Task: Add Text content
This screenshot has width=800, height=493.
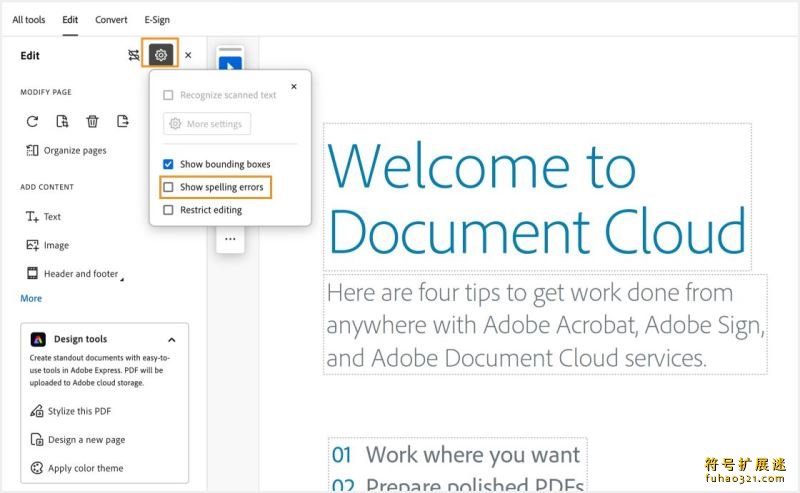Action: [x=43, y=216]
